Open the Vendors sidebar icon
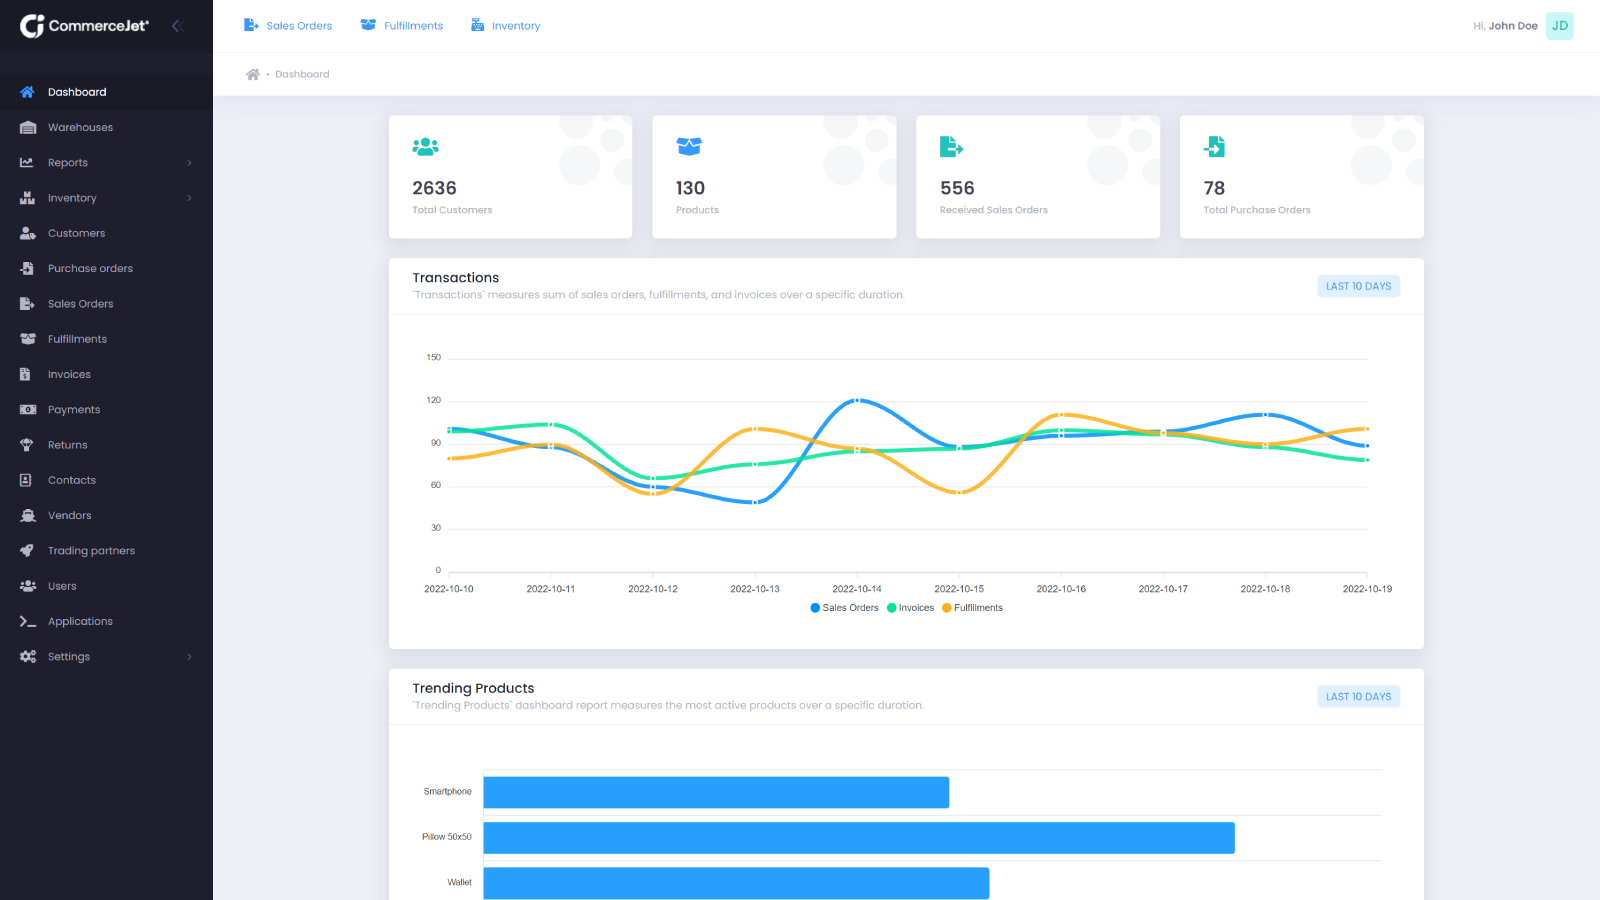The width and height of the screenshot is (1600, 900). coord(29,515)
